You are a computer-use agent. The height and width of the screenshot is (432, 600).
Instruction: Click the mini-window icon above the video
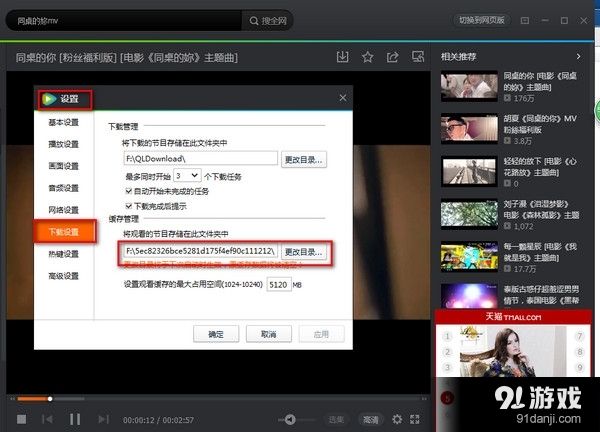tap(418, 57)
